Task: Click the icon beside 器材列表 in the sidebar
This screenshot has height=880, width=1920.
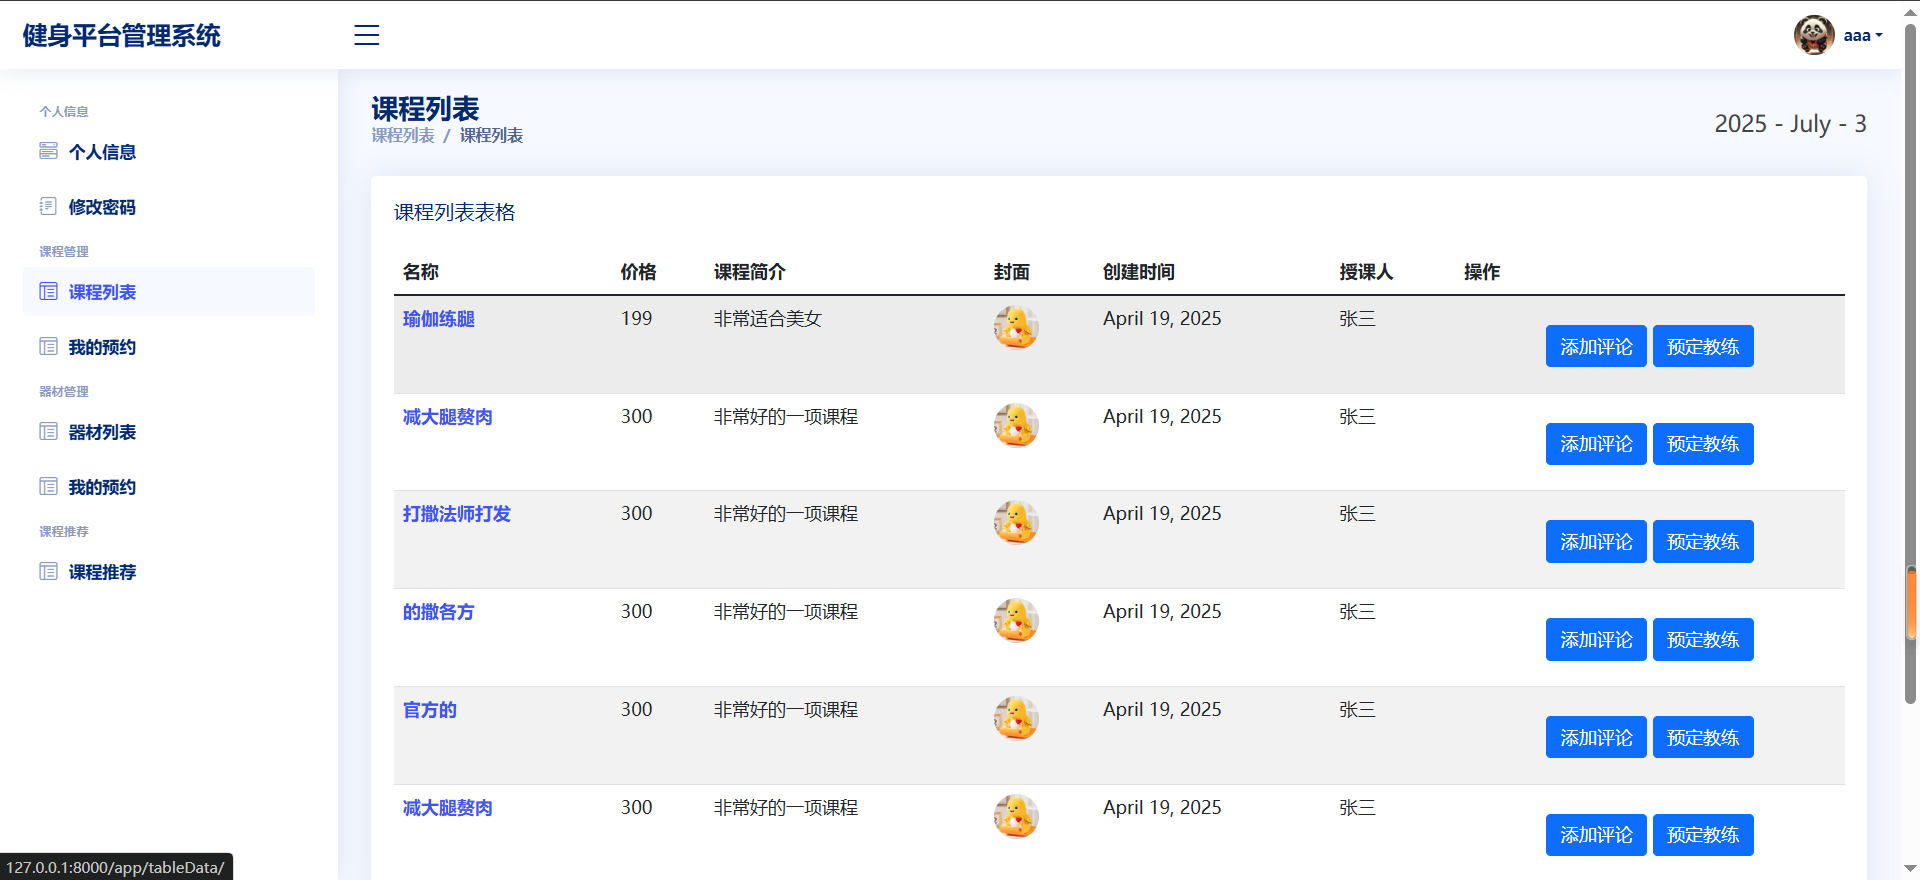Action: [48, 431]
